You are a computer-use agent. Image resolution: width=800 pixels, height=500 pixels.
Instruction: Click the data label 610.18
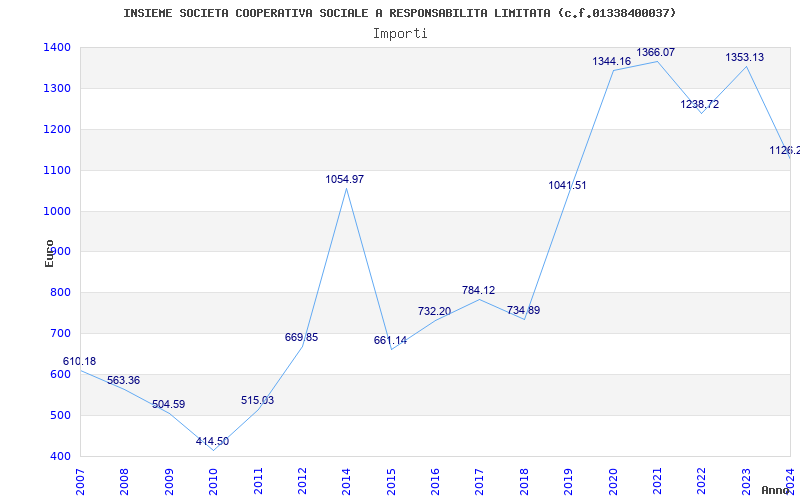point(79,361)
